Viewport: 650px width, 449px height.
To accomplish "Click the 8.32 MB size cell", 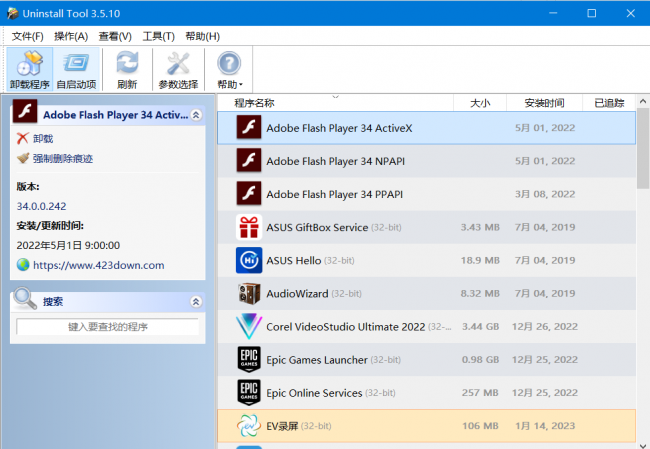I will click(x=480, y=294).
